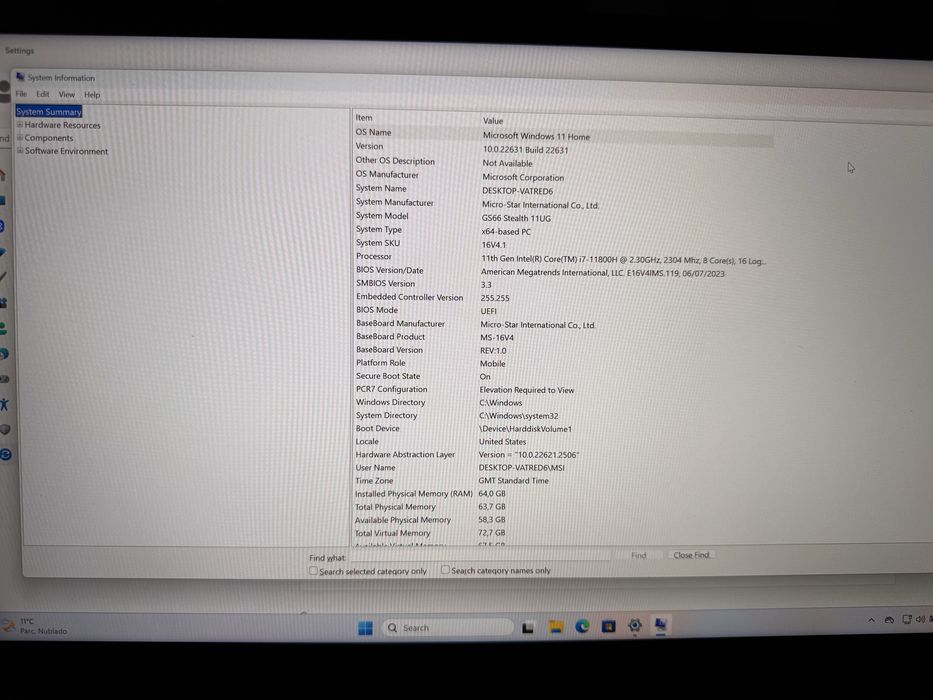Select the BIOS Mode row

[x=563, y=311]
